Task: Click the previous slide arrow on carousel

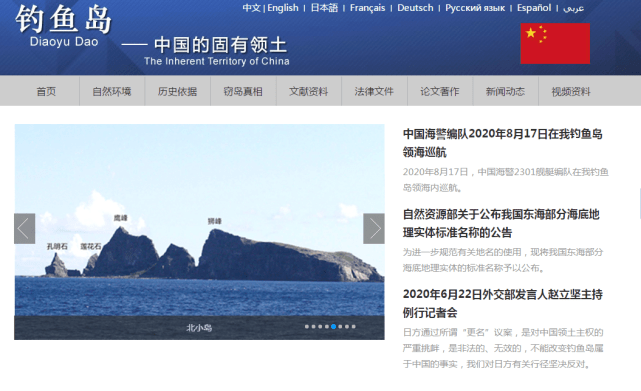Action: coord(25,229)
